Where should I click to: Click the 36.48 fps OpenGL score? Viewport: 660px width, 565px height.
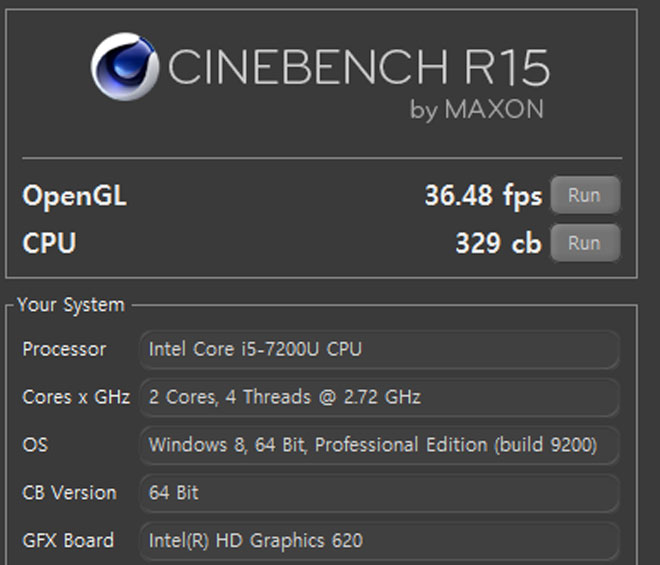(x=483, y=196)
